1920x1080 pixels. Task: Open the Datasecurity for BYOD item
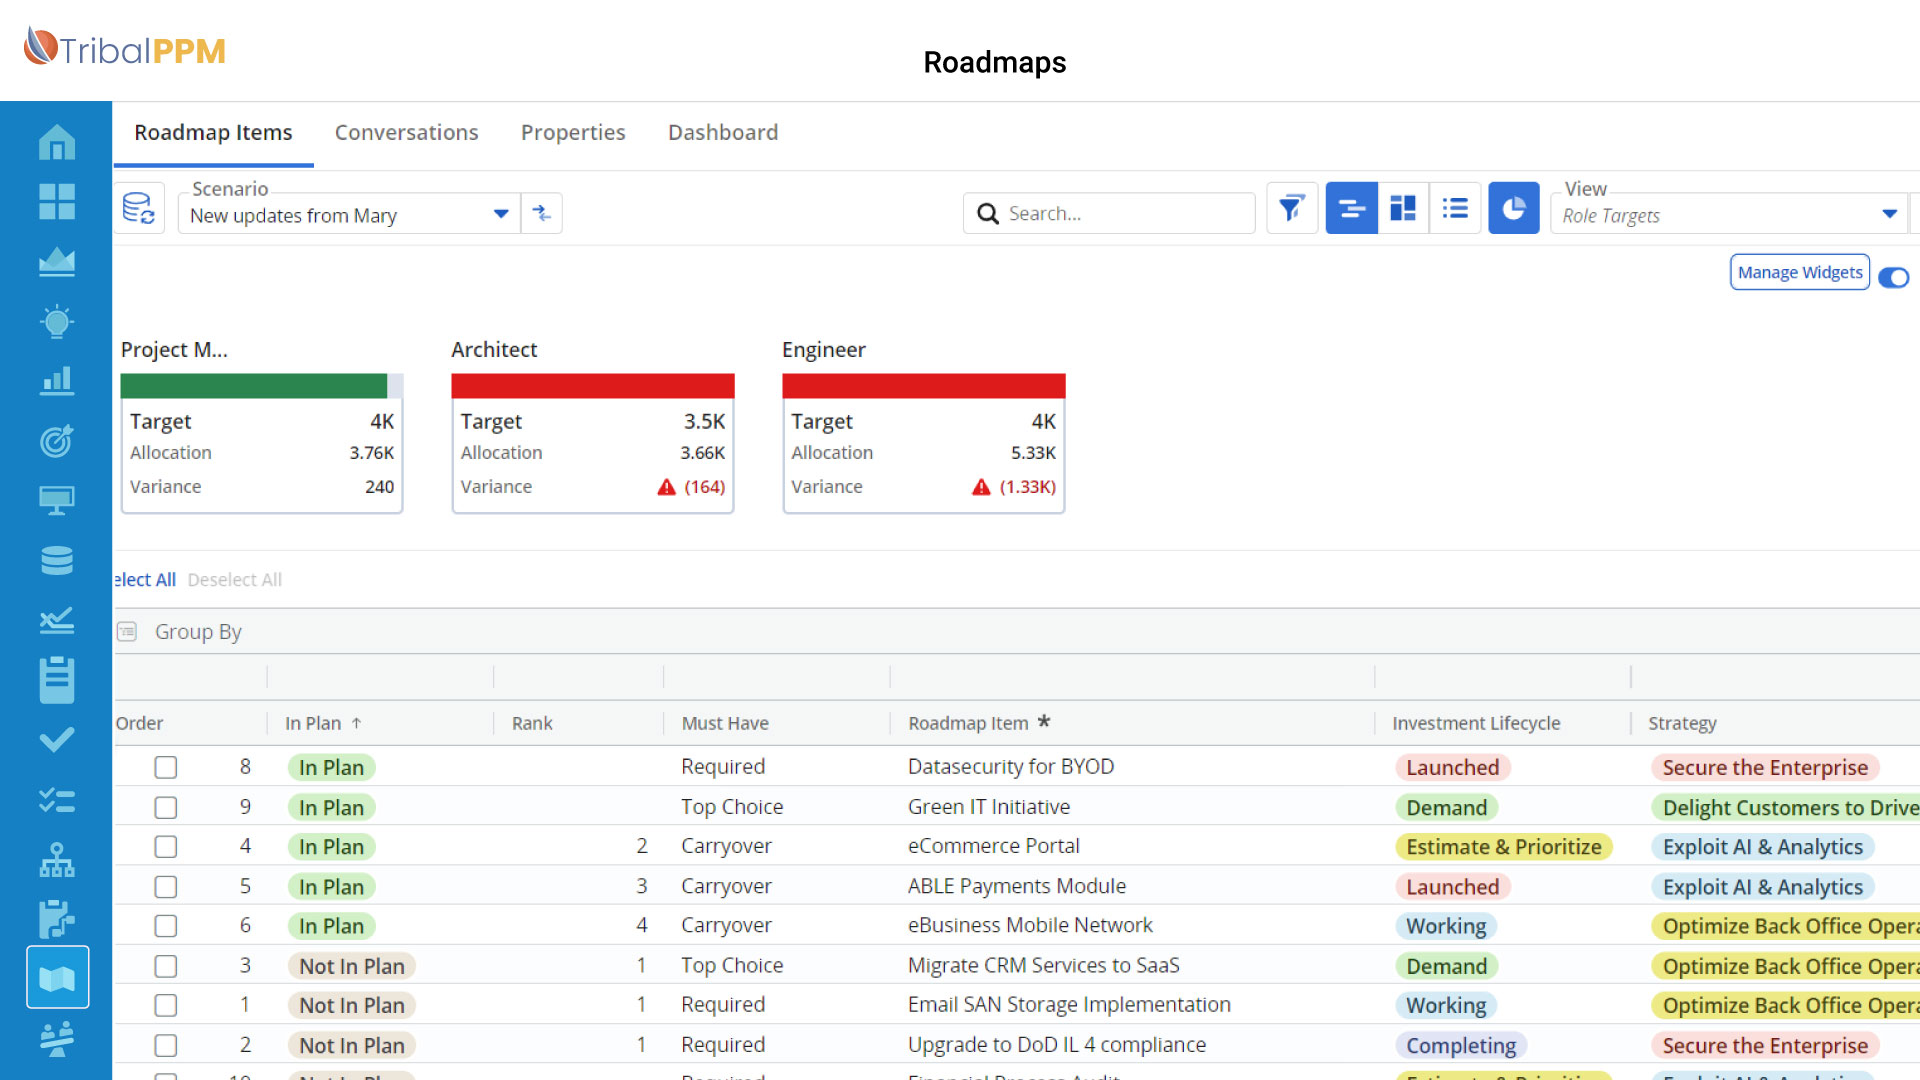point(1010,767)
